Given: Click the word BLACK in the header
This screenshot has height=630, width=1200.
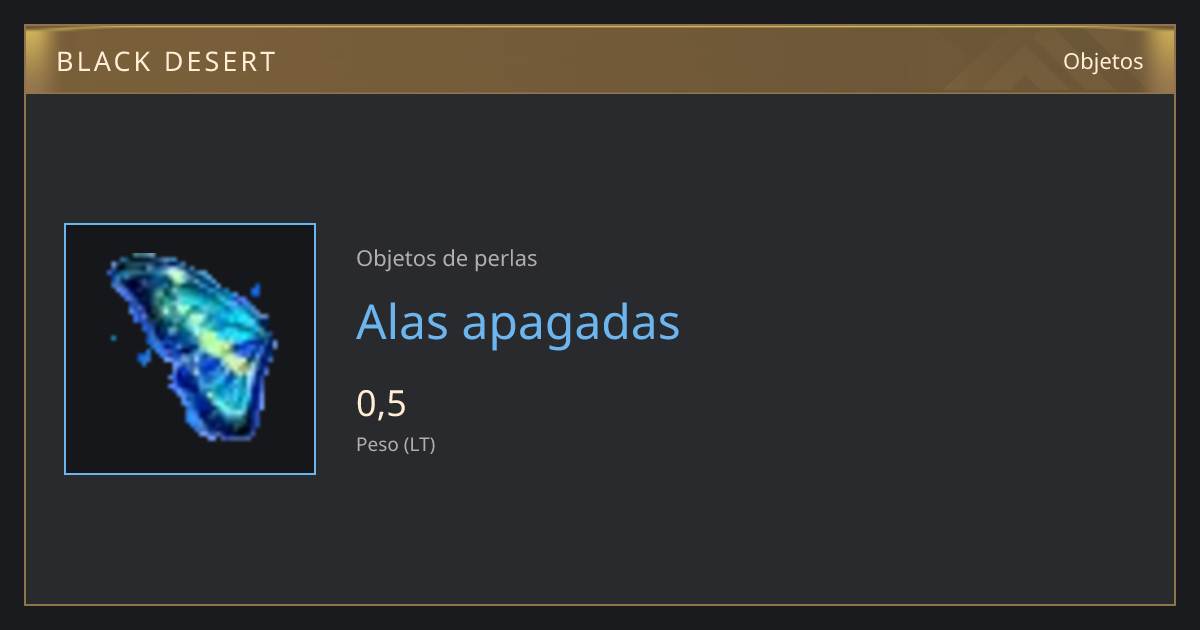Looking at the screenshot, I should [x=104, y=62].
